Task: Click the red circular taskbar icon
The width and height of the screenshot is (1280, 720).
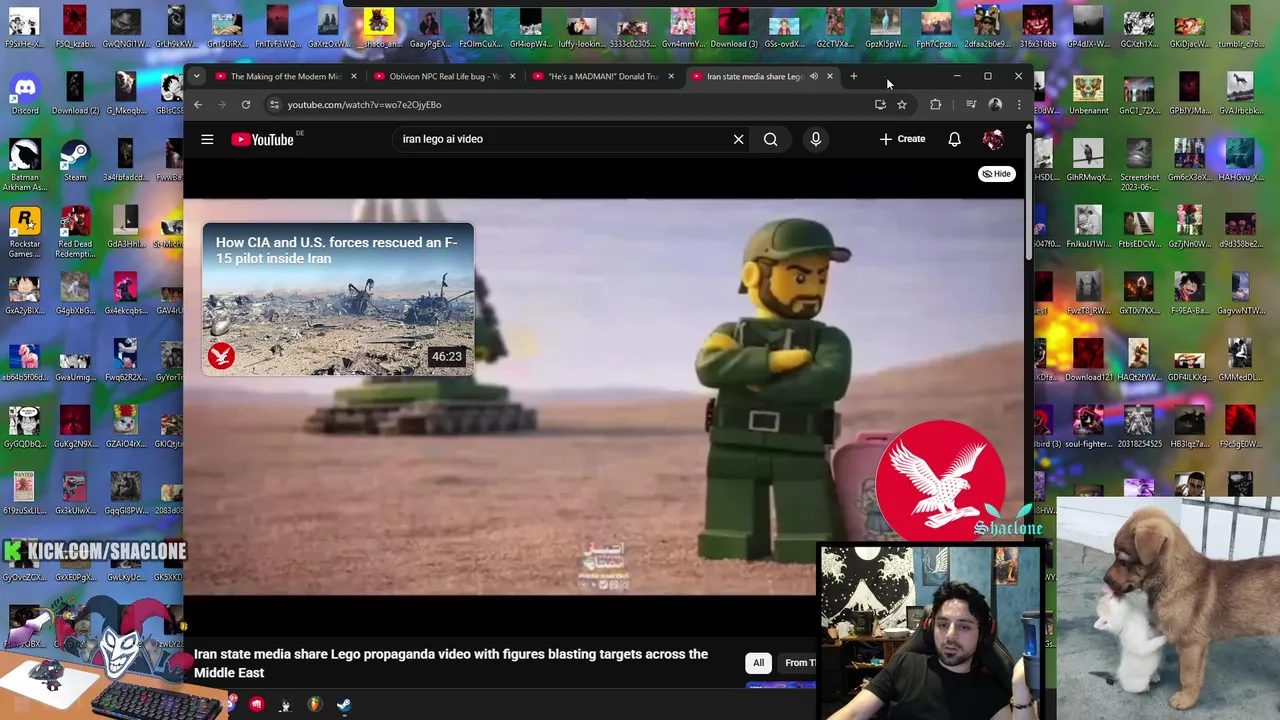Action: pos(256,705)
